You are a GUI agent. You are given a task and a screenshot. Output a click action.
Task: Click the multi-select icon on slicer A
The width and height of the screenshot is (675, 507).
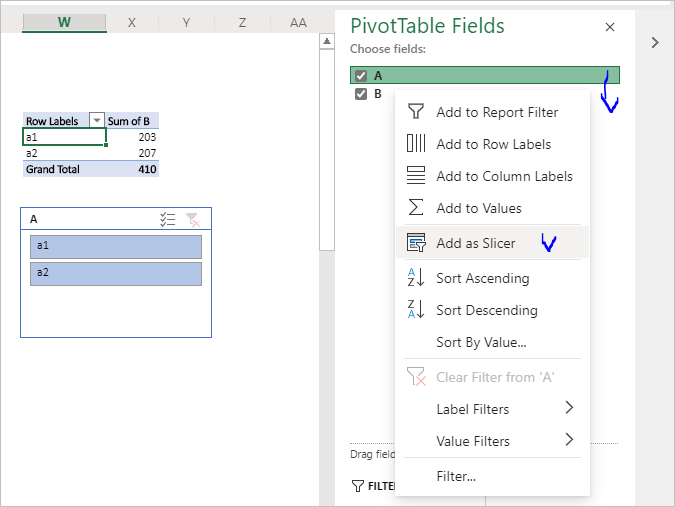click(x=168, y=220)
